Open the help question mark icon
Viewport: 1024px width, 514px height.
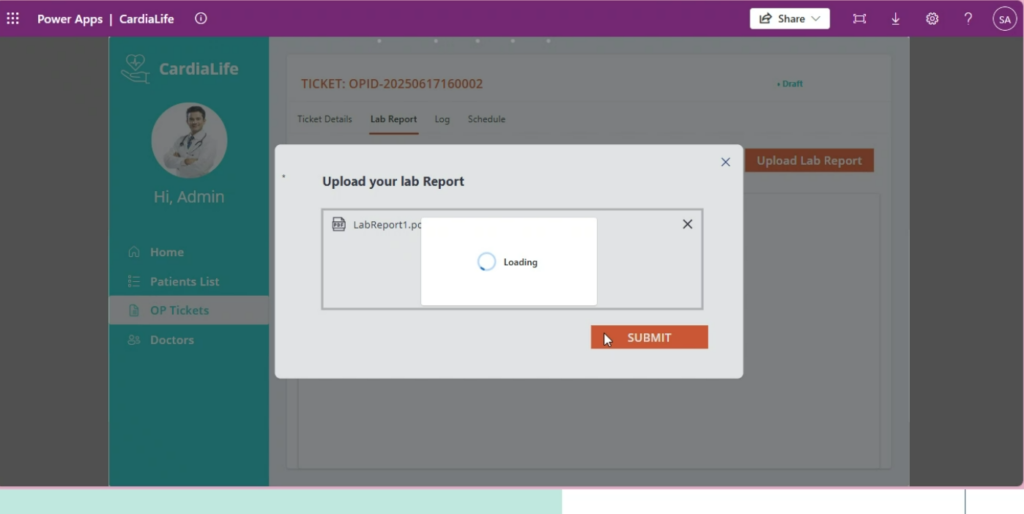point(968,18)
